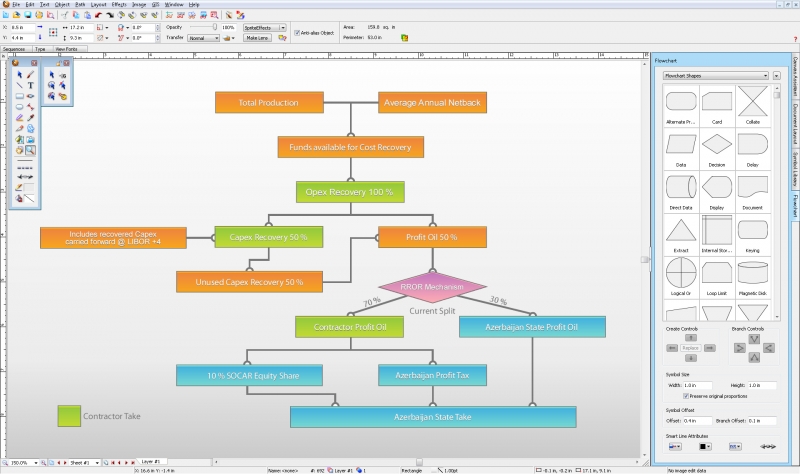Click the Sequences tab button
The width and height of the screenshot is (800, 474).
(14, 49)
